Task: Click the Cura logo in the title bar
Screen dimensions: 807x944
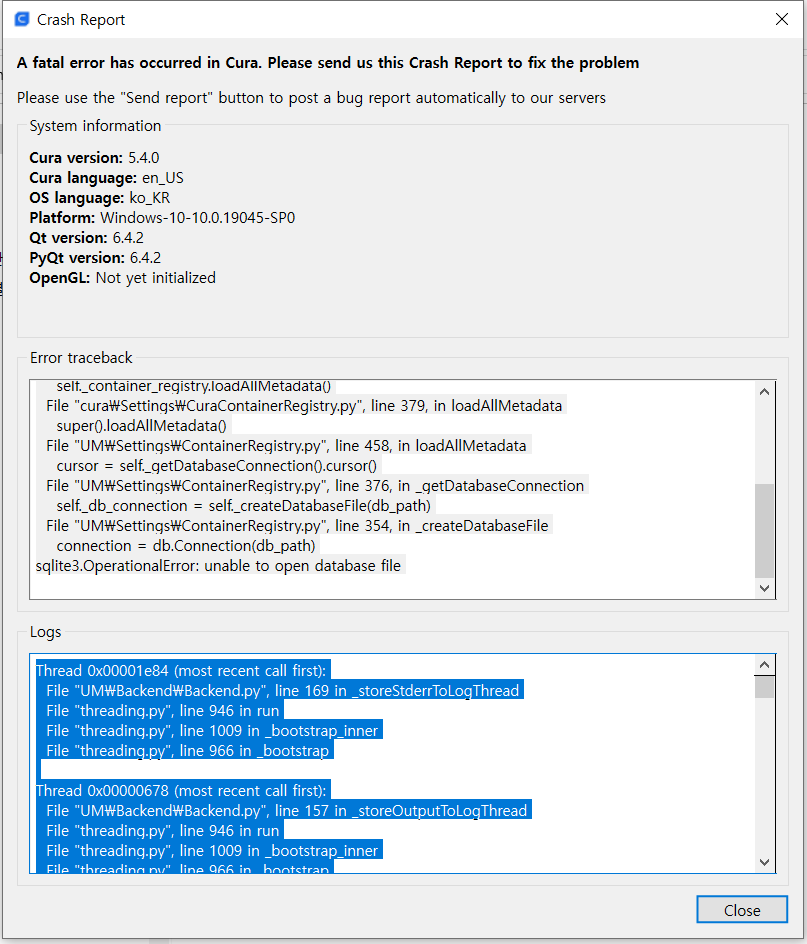Action: tap(21, 19)
